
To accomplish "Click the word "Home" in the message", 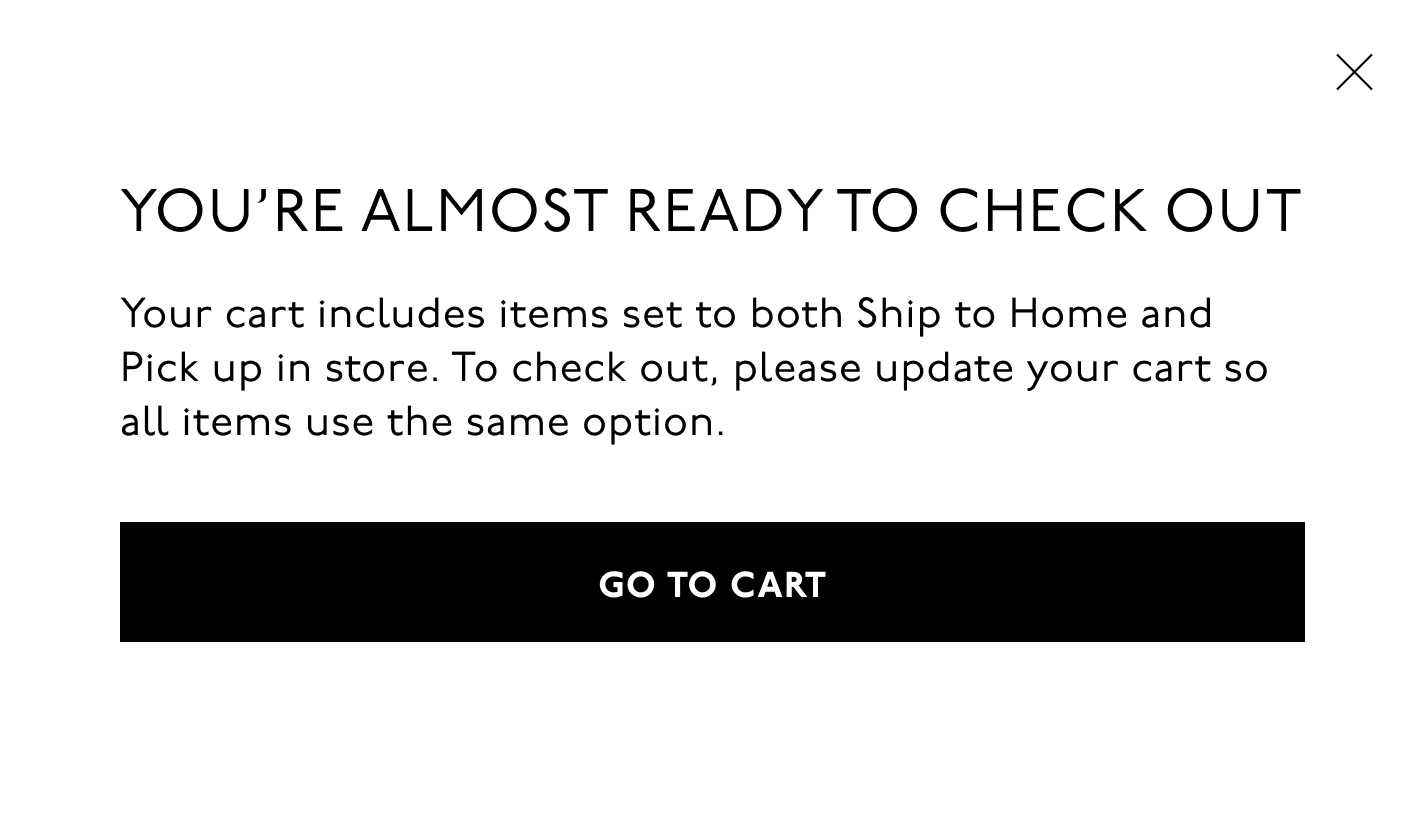I will point(1068,315).
